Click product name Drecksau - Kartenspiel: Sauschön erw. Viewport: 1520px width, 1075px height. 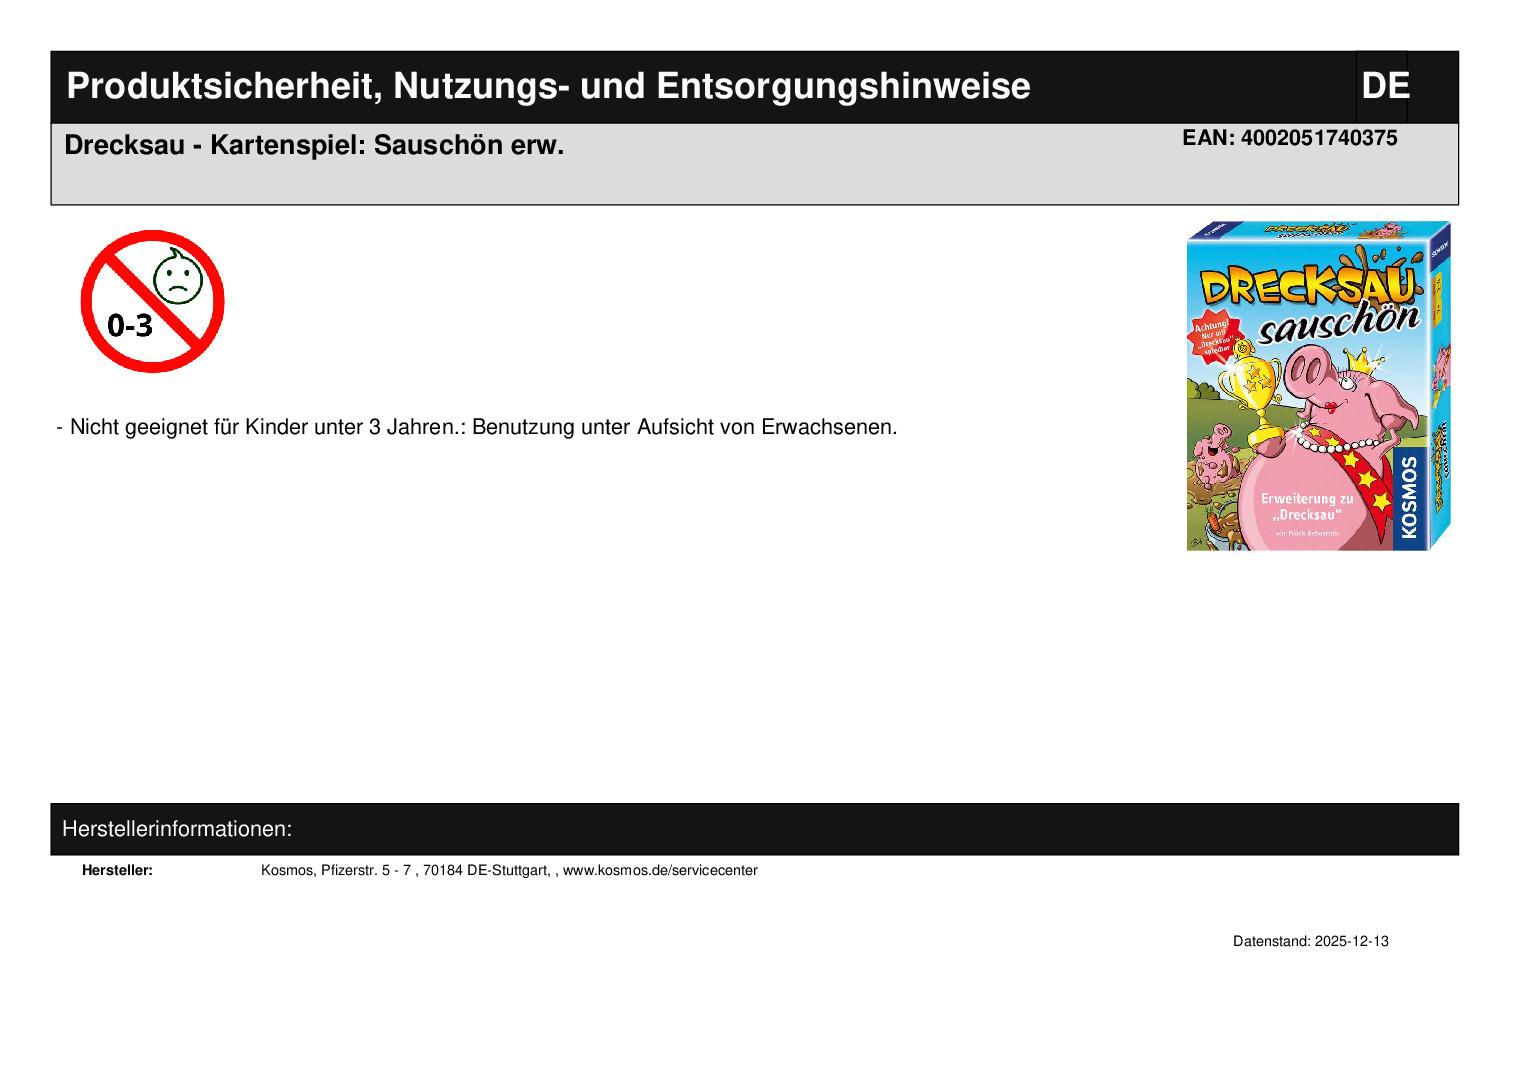(314, 146)
